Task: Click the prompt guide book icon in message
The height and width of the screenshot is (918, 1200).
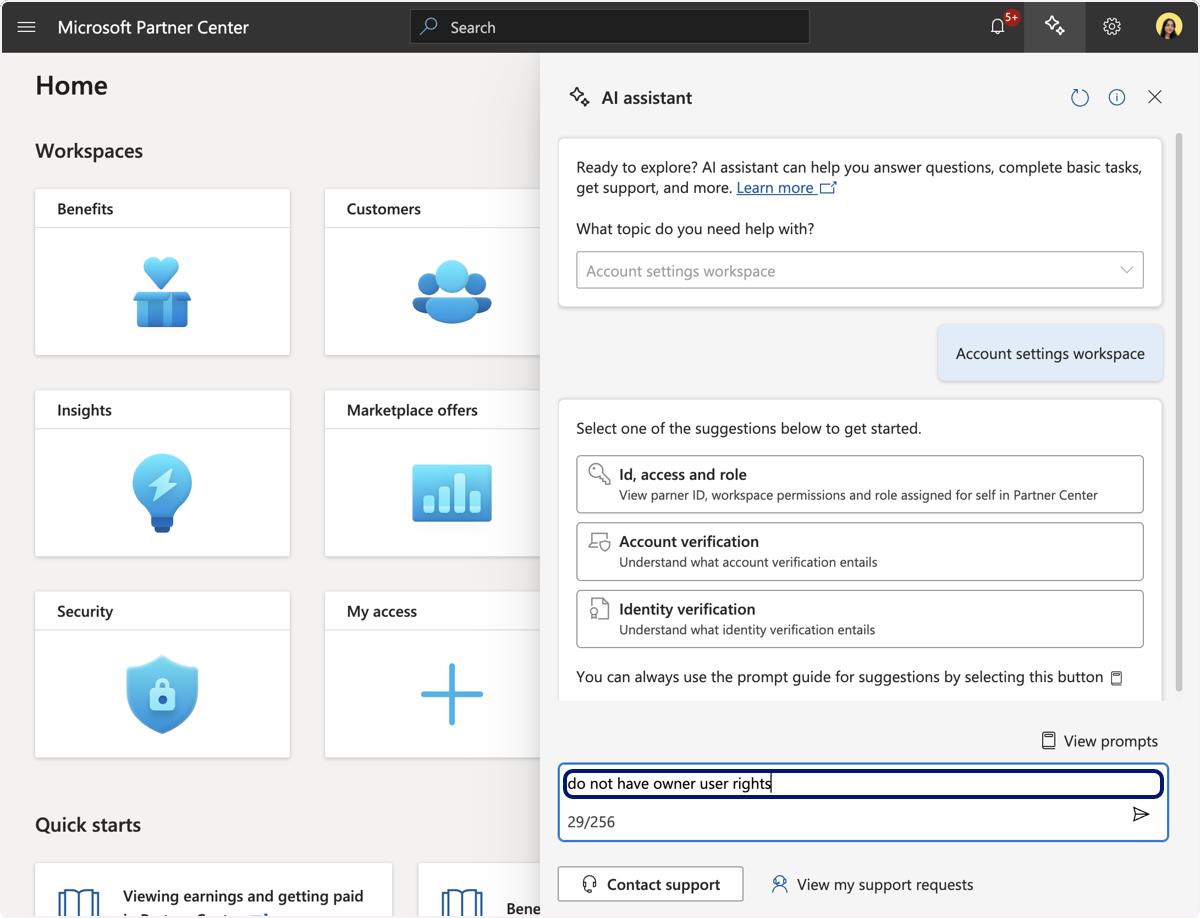Action: tap(1117, 678)
